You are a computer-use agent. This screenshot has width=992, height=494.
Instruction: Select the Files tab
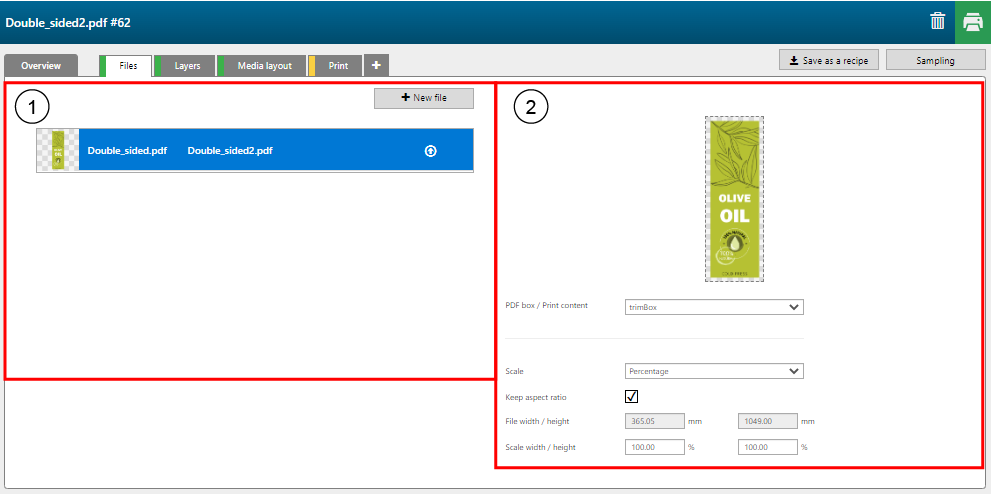click(x=128, y=66)
